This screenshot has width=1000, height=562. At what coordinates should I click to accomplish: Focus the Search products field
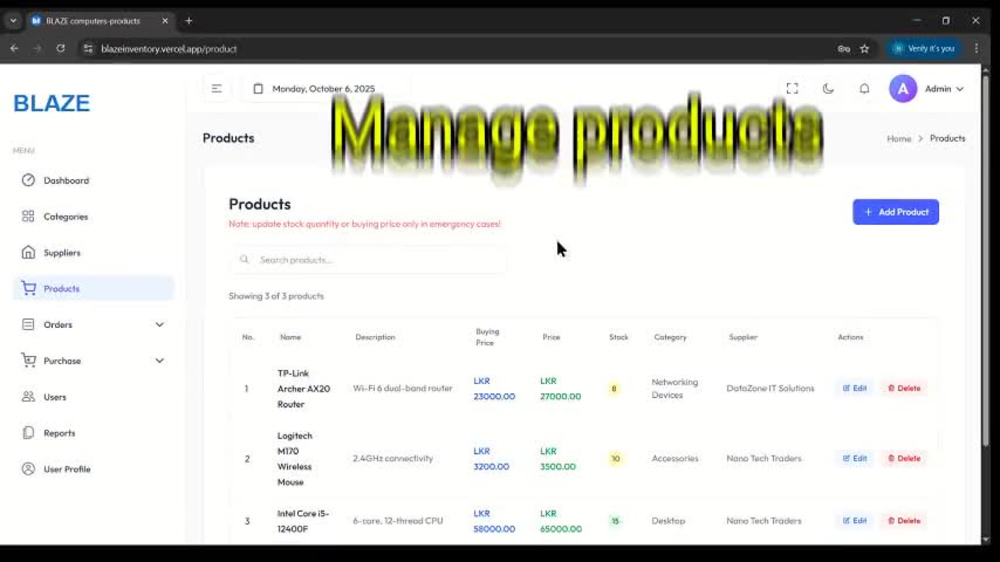(369, 260)
